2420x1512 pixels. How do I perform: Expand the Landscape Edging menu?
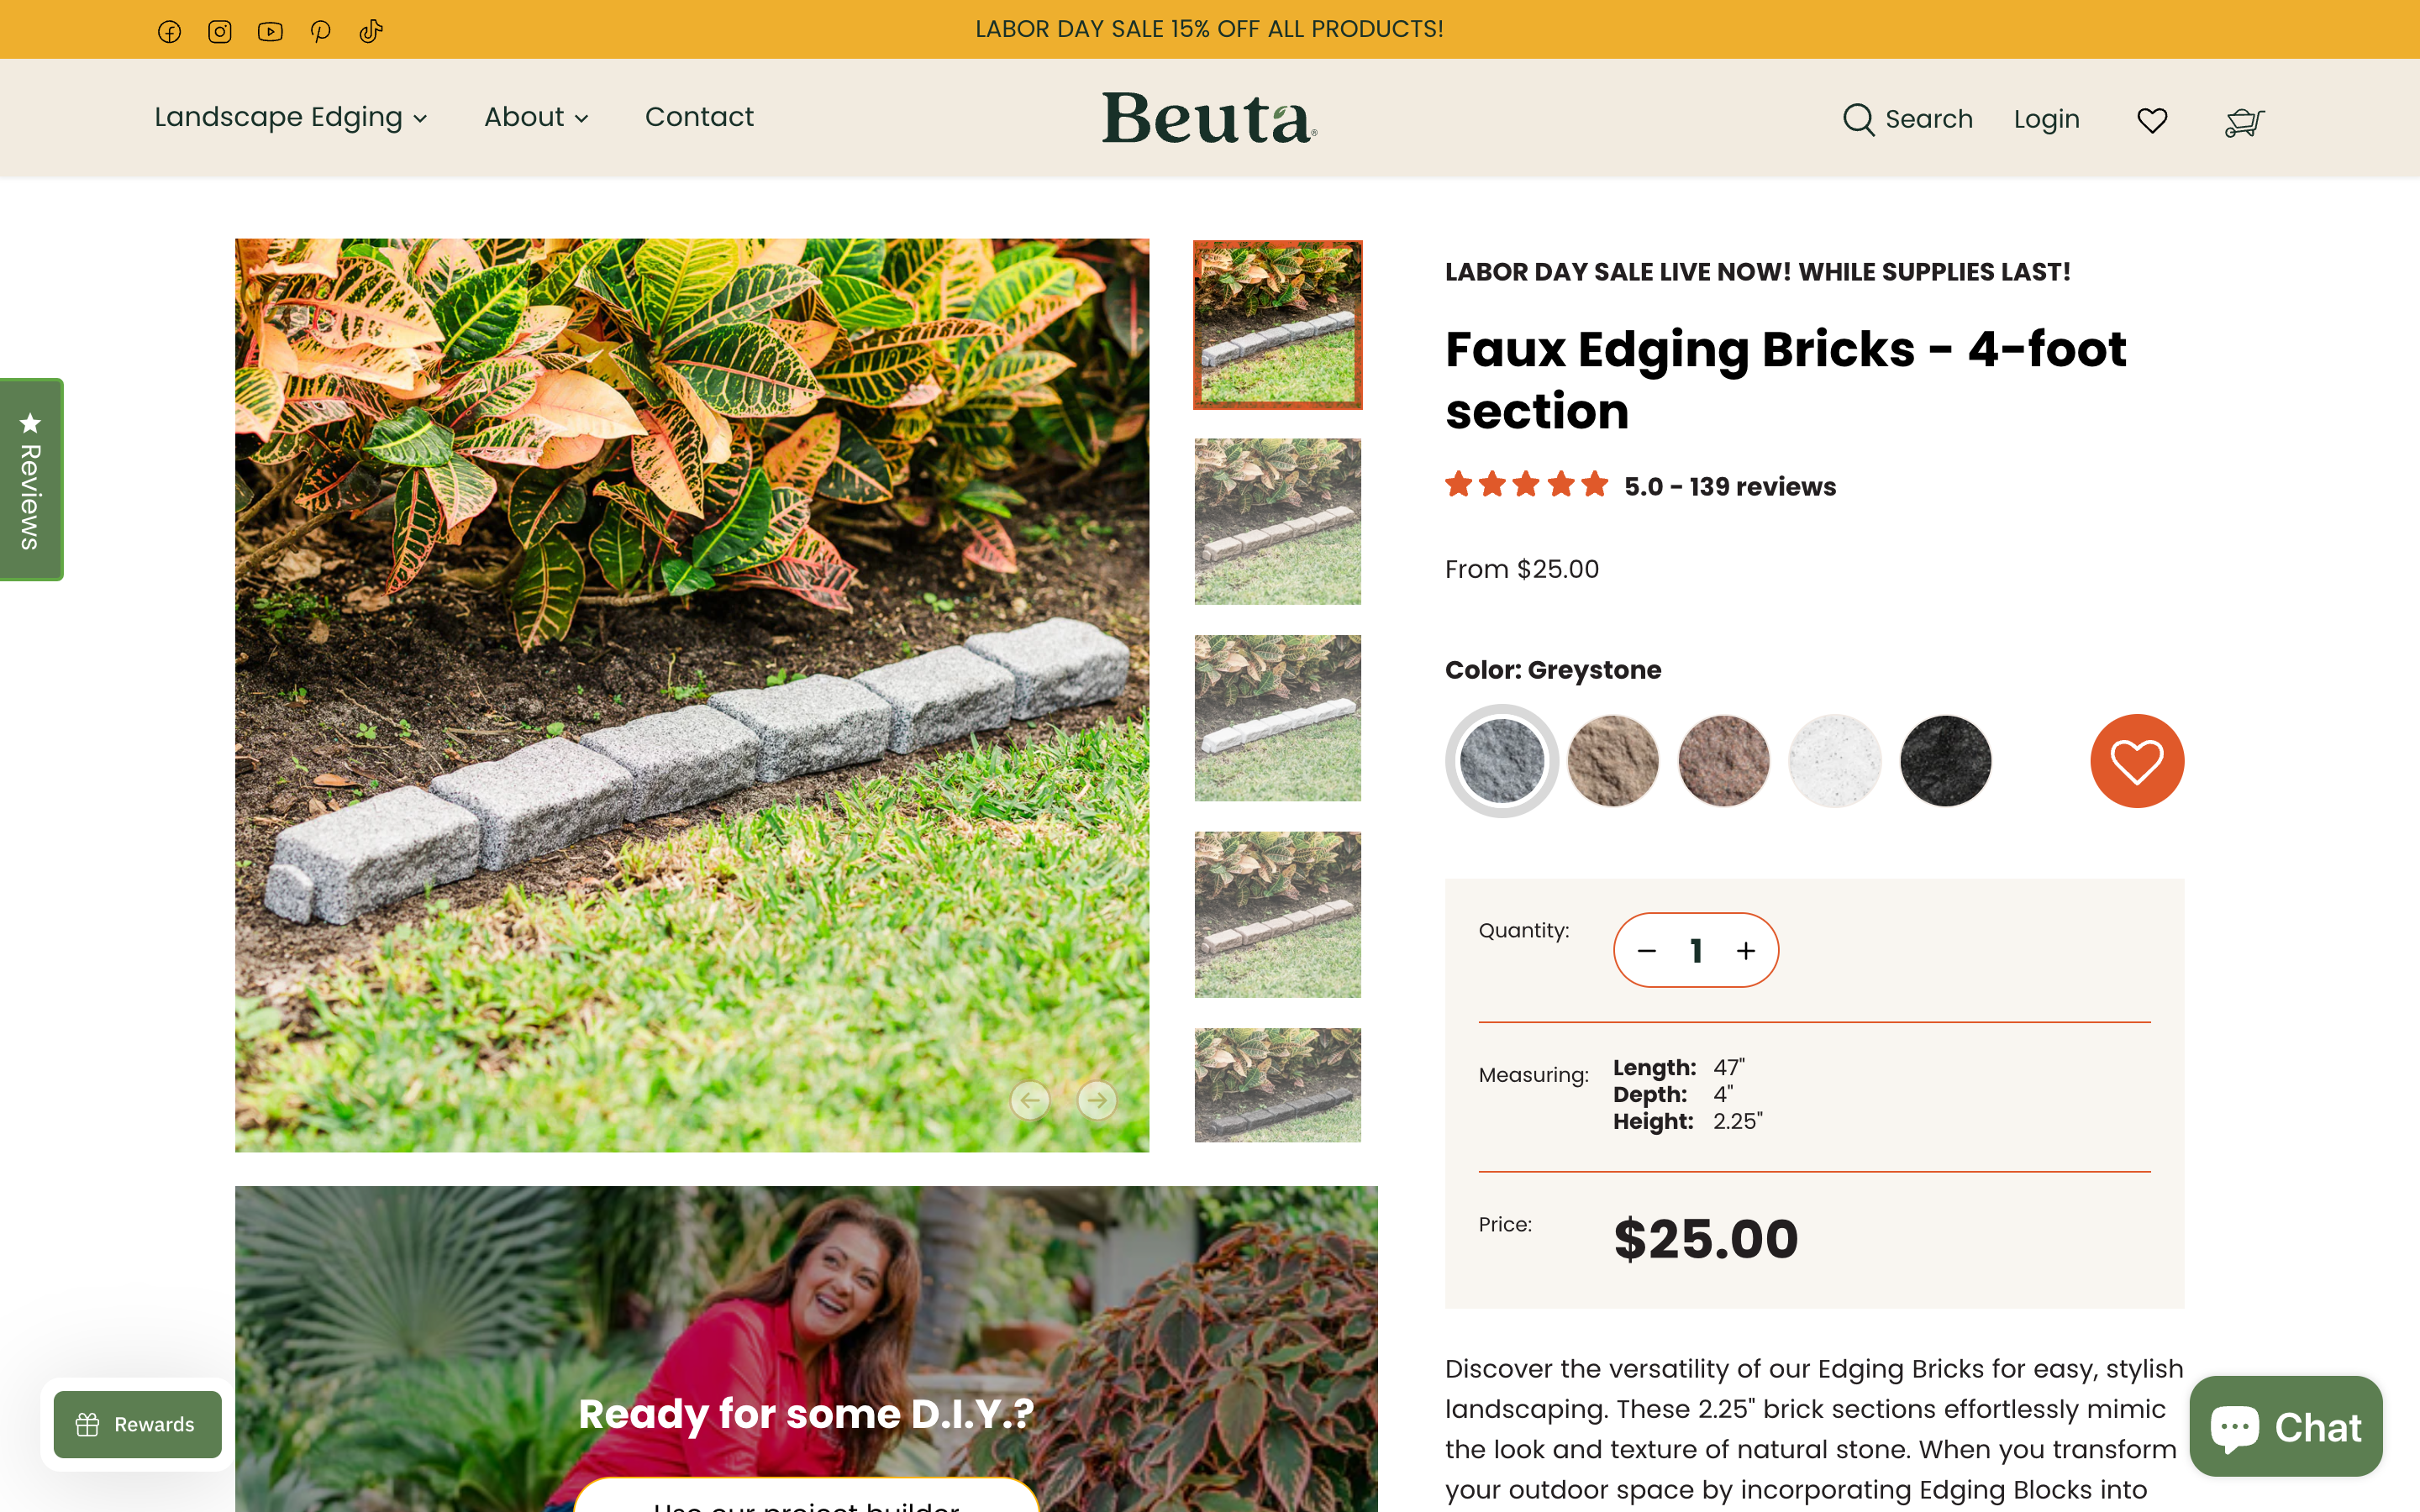291,117
